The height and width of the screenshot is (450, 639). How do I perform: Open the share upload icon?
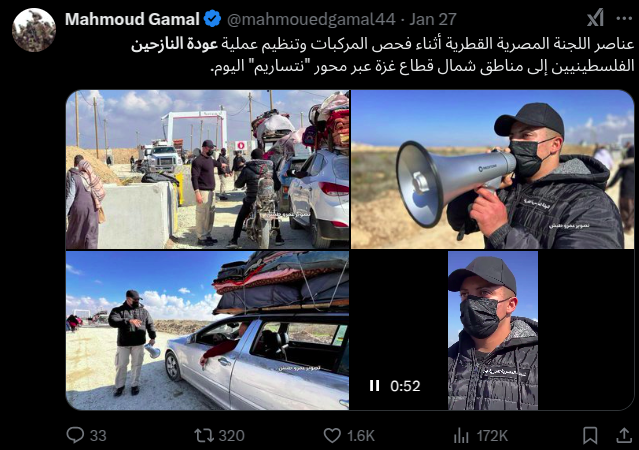[624, 435]
